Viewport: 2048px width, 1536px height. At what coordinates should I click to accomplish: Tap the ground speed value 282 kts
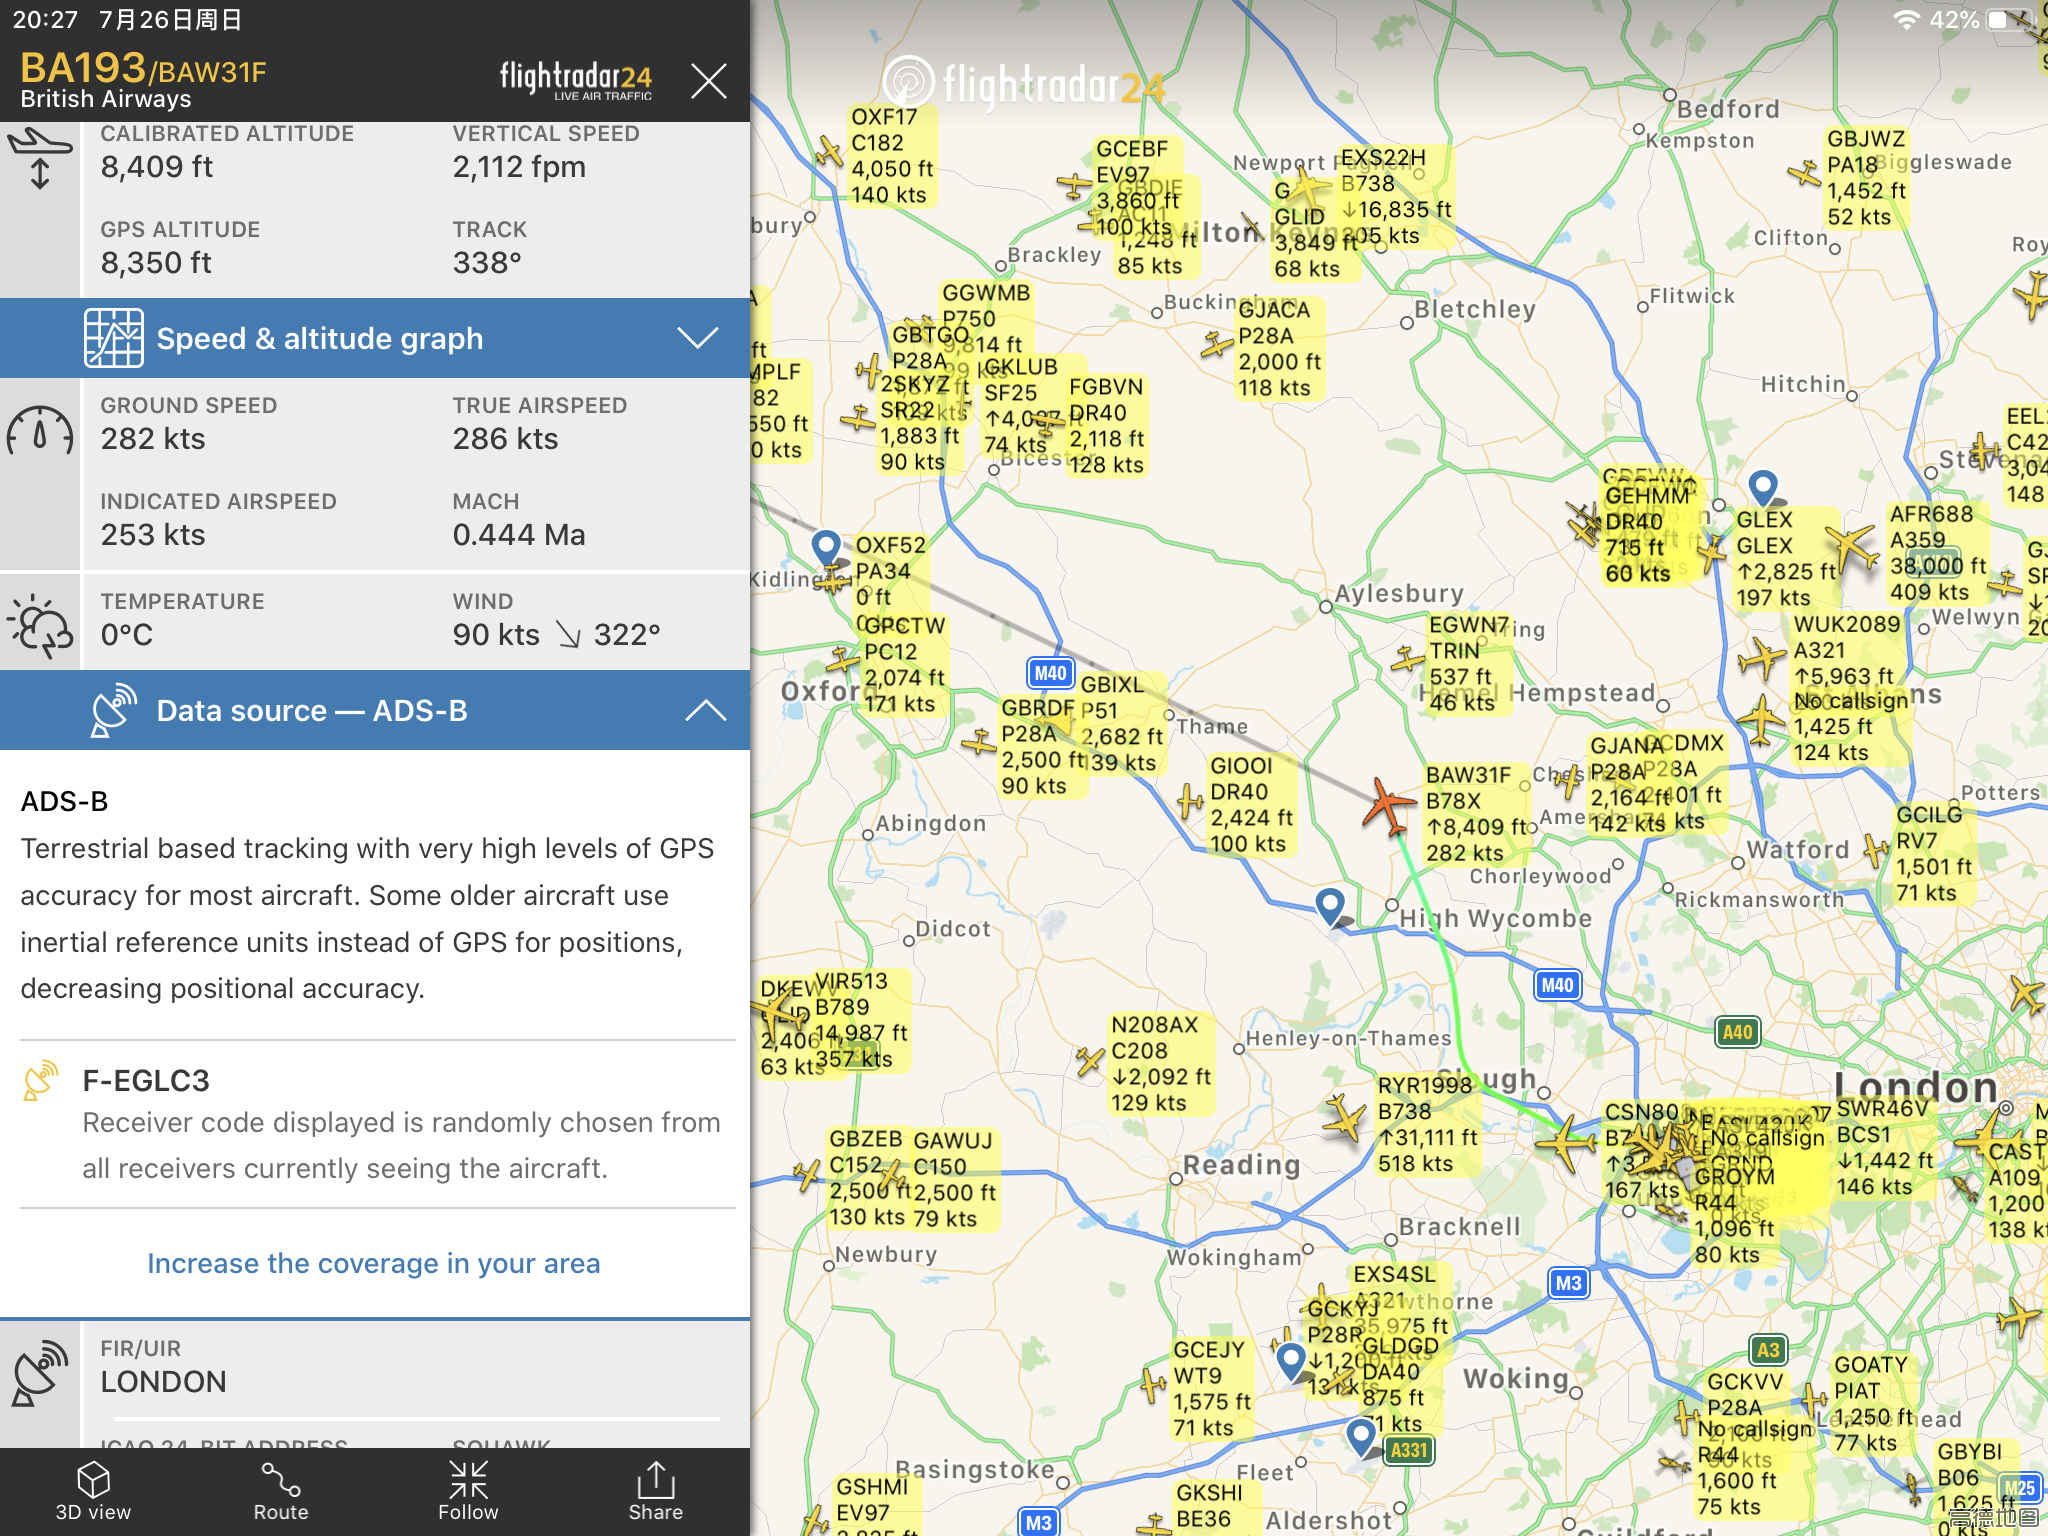(x=153, y=439)
